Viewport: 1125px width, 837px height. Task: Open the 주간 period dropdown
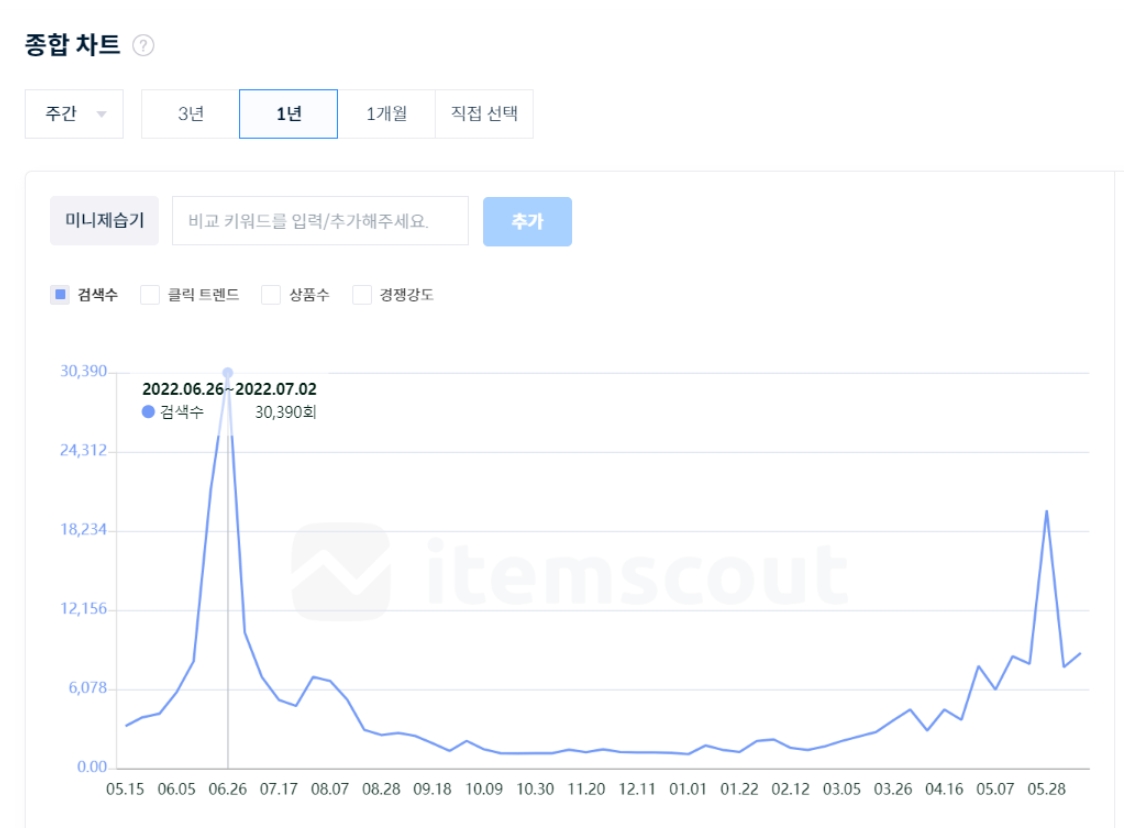[x=74, y=114]
